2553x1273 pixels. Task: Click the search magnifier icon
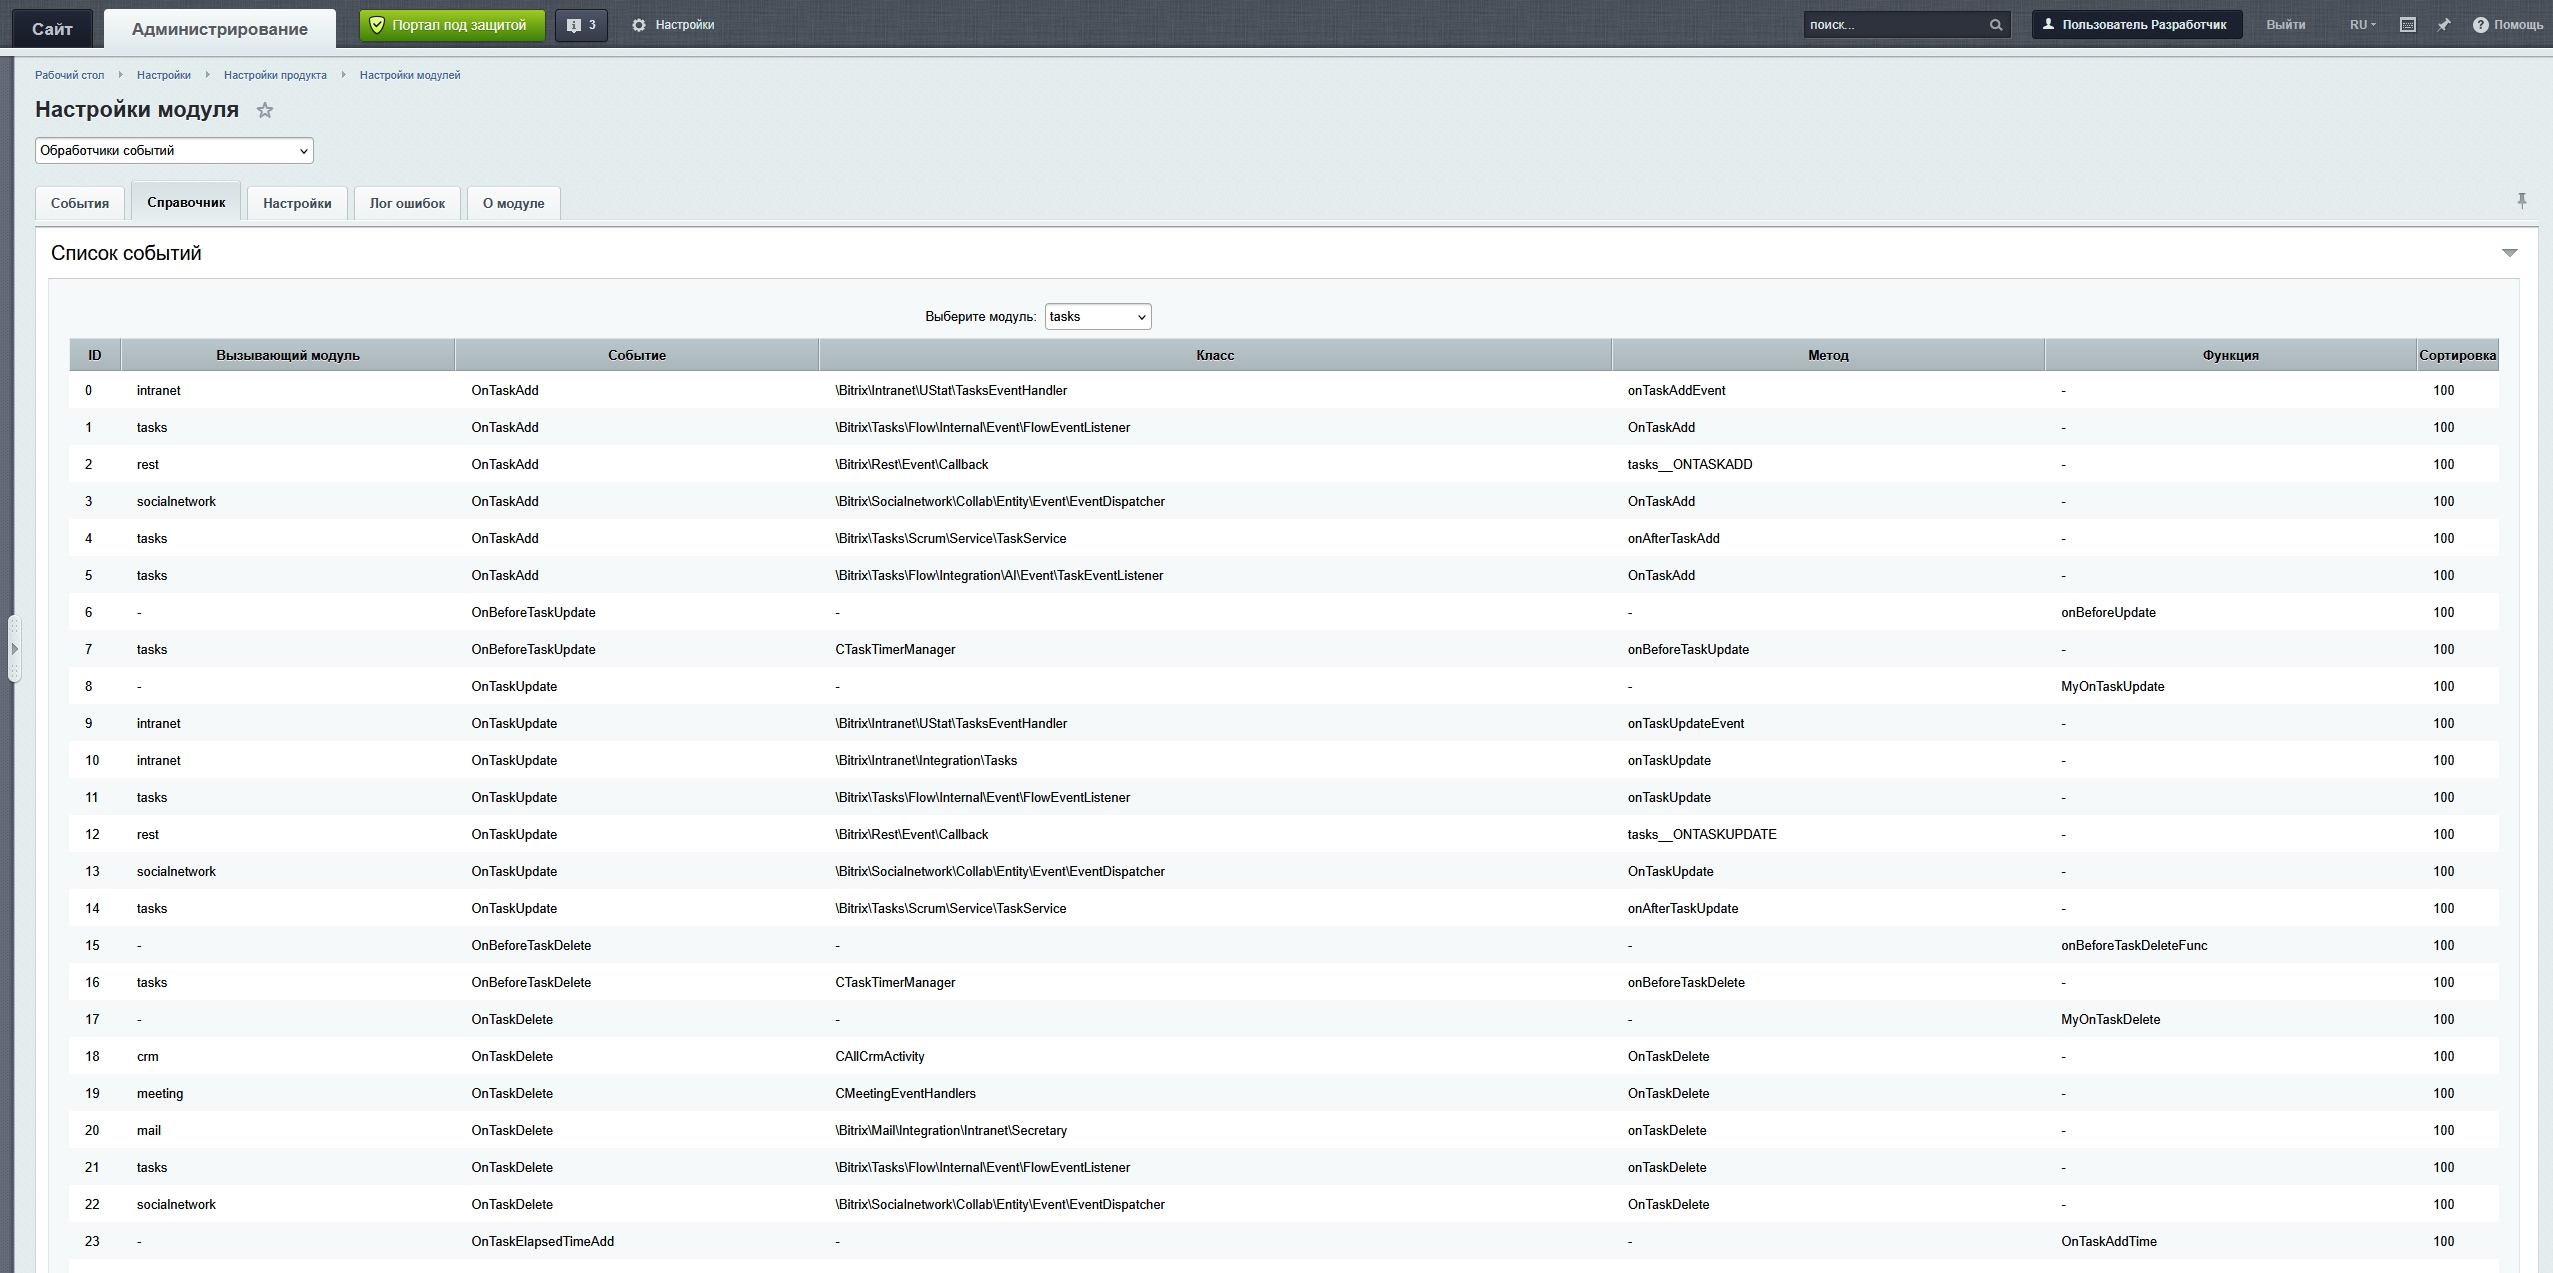[x=1995, y=25]
